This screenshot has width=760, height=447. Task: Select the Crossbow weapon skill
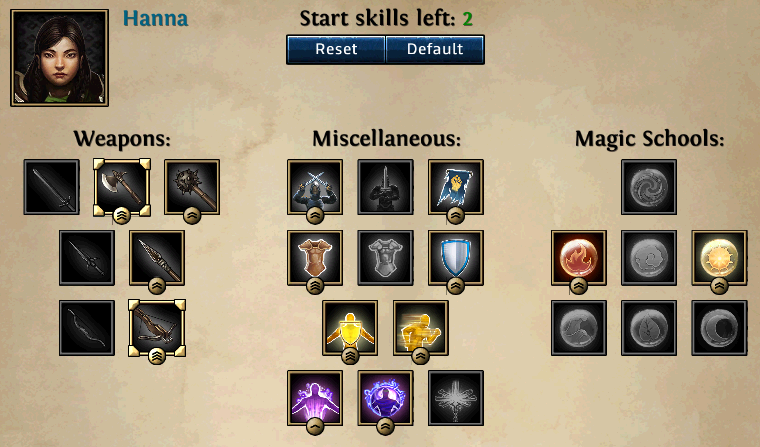coord(157,328)
